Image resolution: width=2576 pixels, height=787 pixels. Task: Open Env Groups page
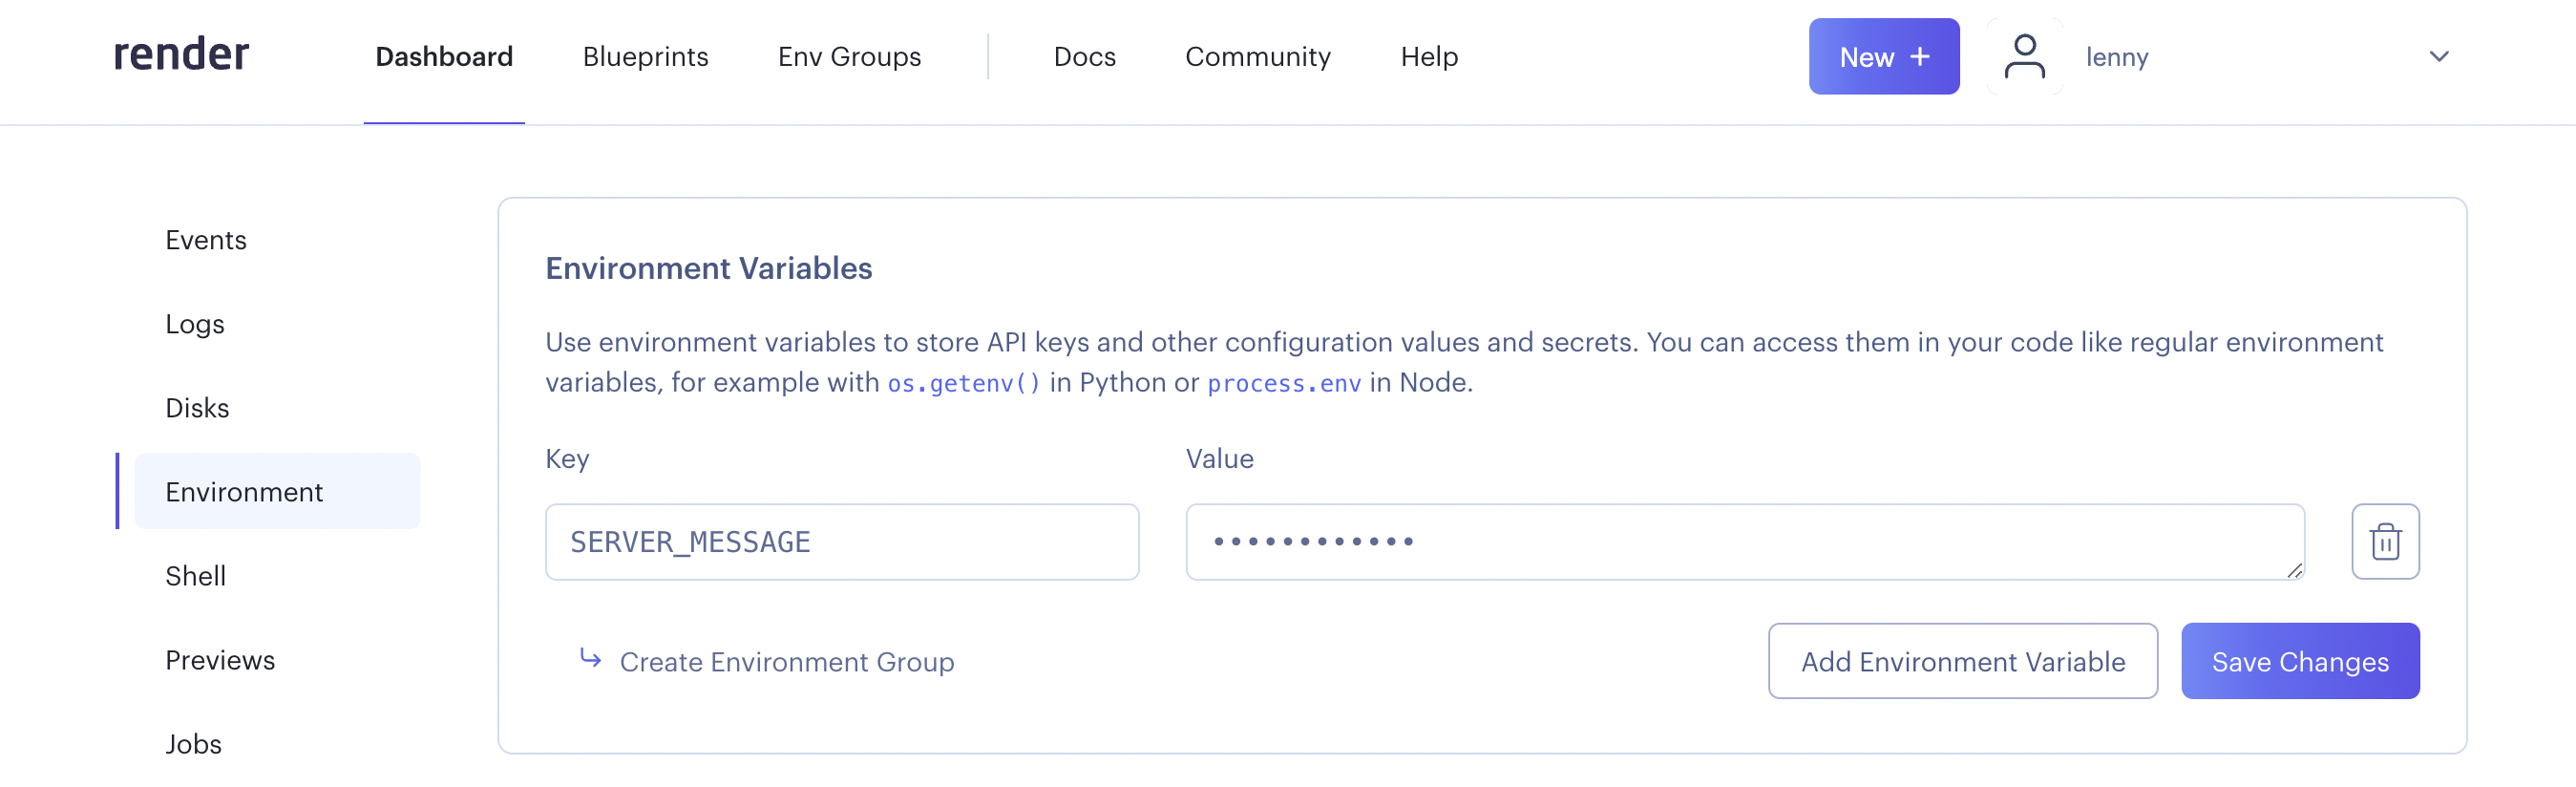pos(849,57)
